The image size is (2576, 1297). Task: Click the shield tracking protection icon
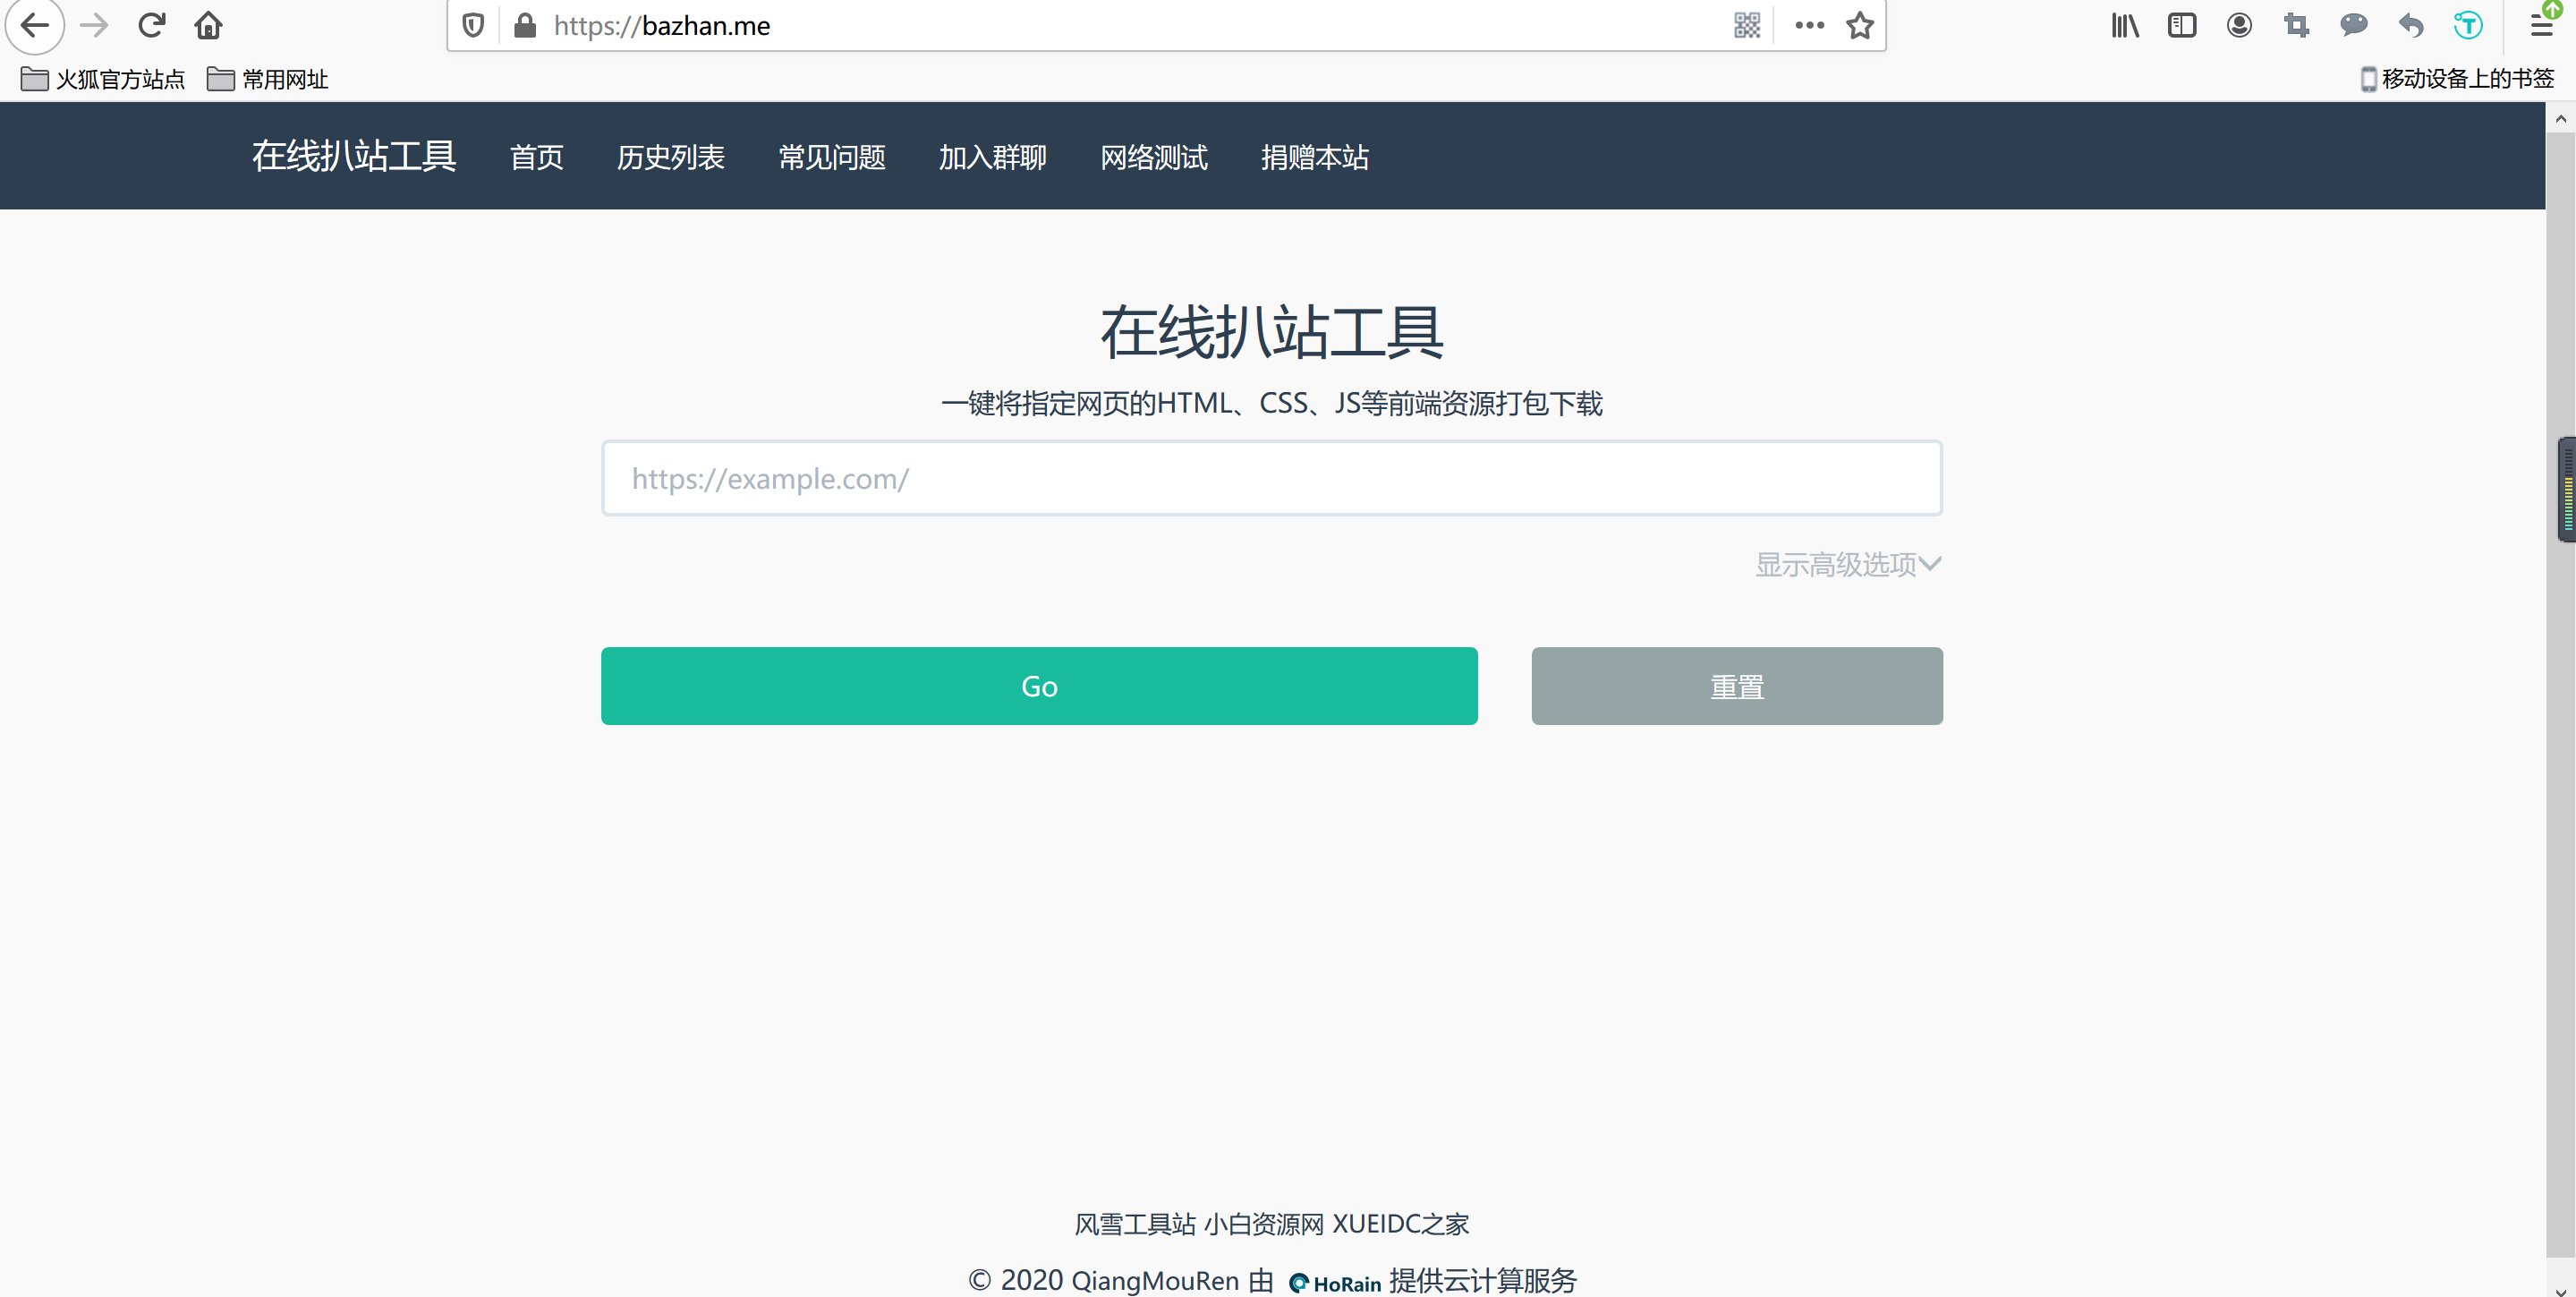(x=473, y=25)
